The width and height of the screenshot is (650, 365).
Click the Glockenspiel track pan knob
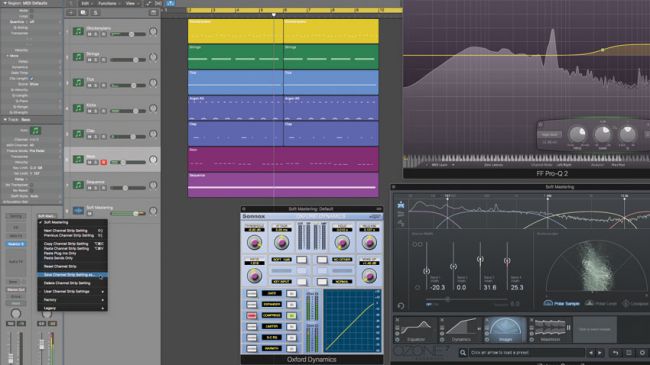coord(153,32)
